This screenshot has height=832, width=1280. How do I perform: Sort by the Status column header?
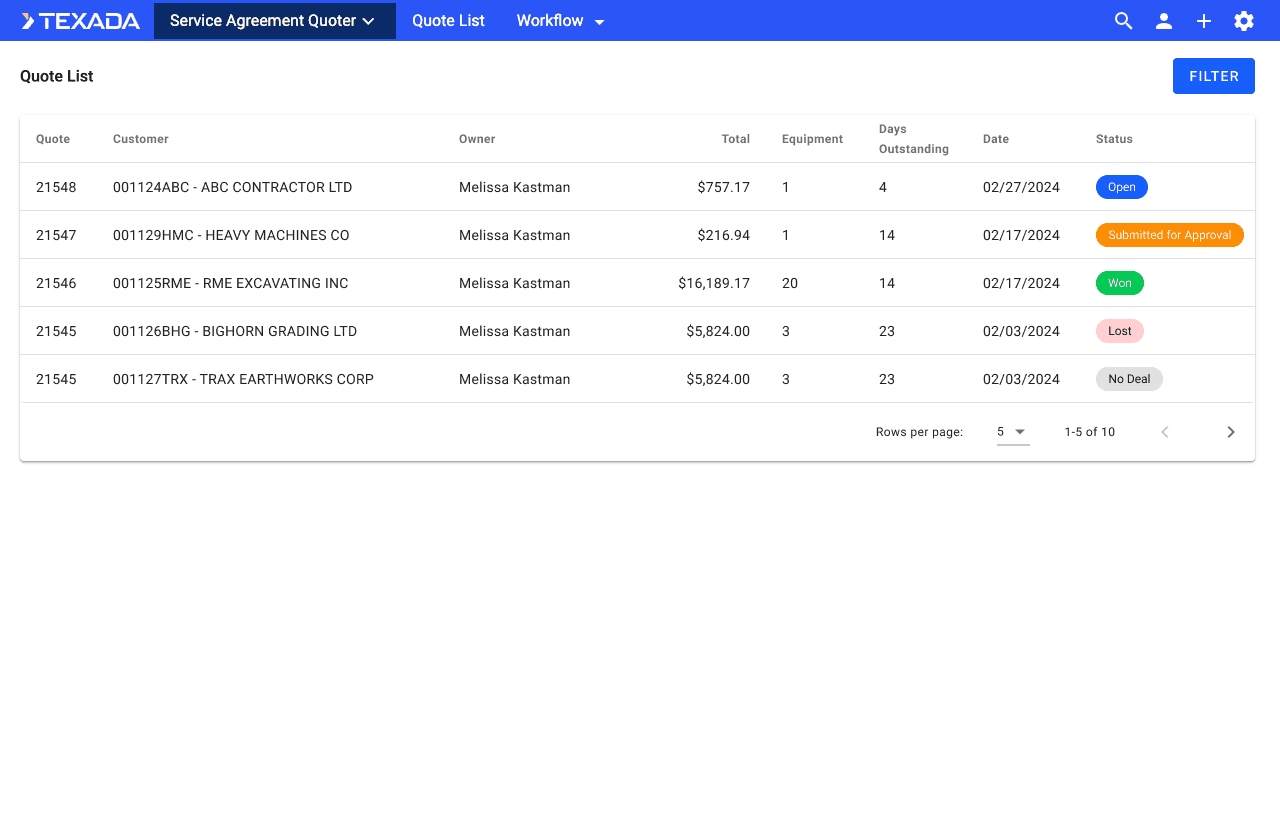pos(1114,139)
